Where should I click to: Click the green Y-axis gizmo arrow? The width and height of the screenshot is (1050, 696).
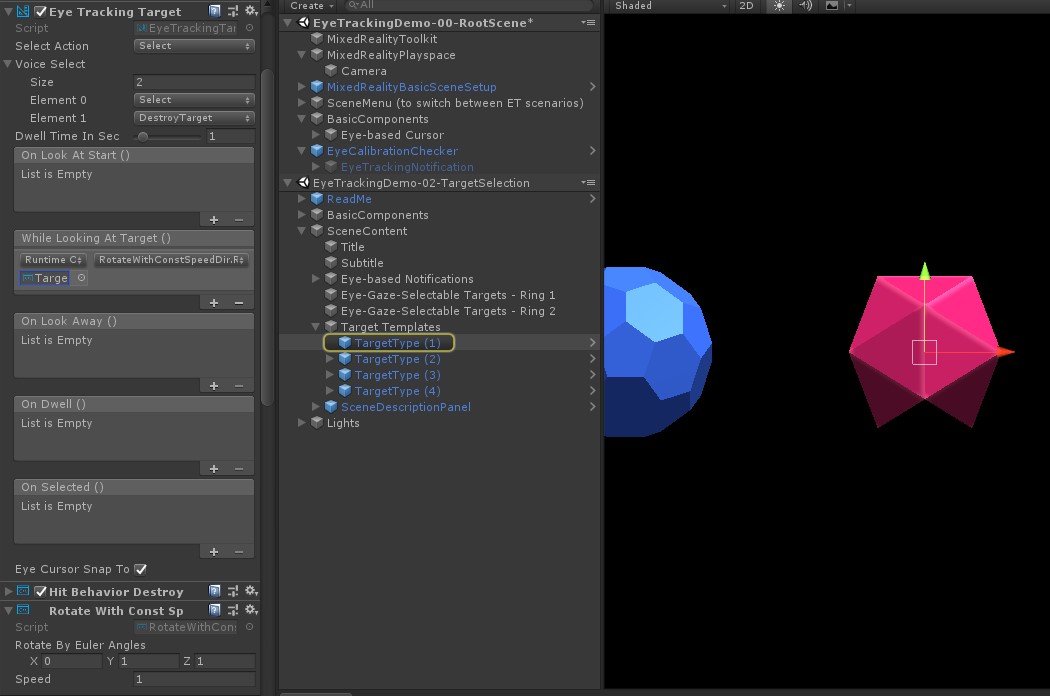[x=925, y=271]
